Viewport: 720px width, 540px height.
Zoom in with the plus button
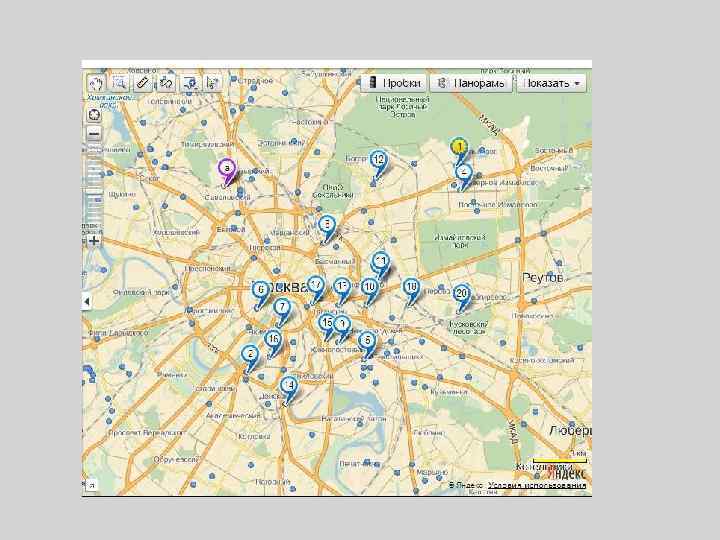[x=94, y=241]
